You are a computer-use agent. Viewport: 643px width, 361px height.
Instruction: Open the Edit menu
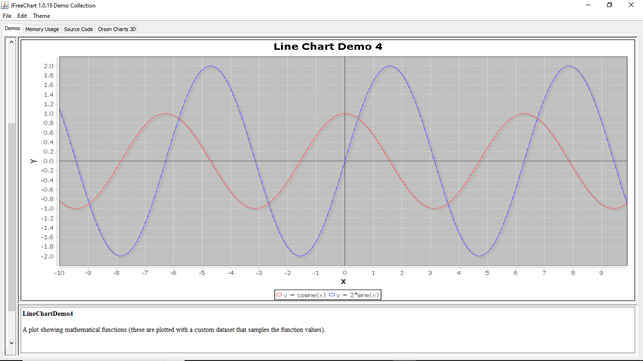22,16
